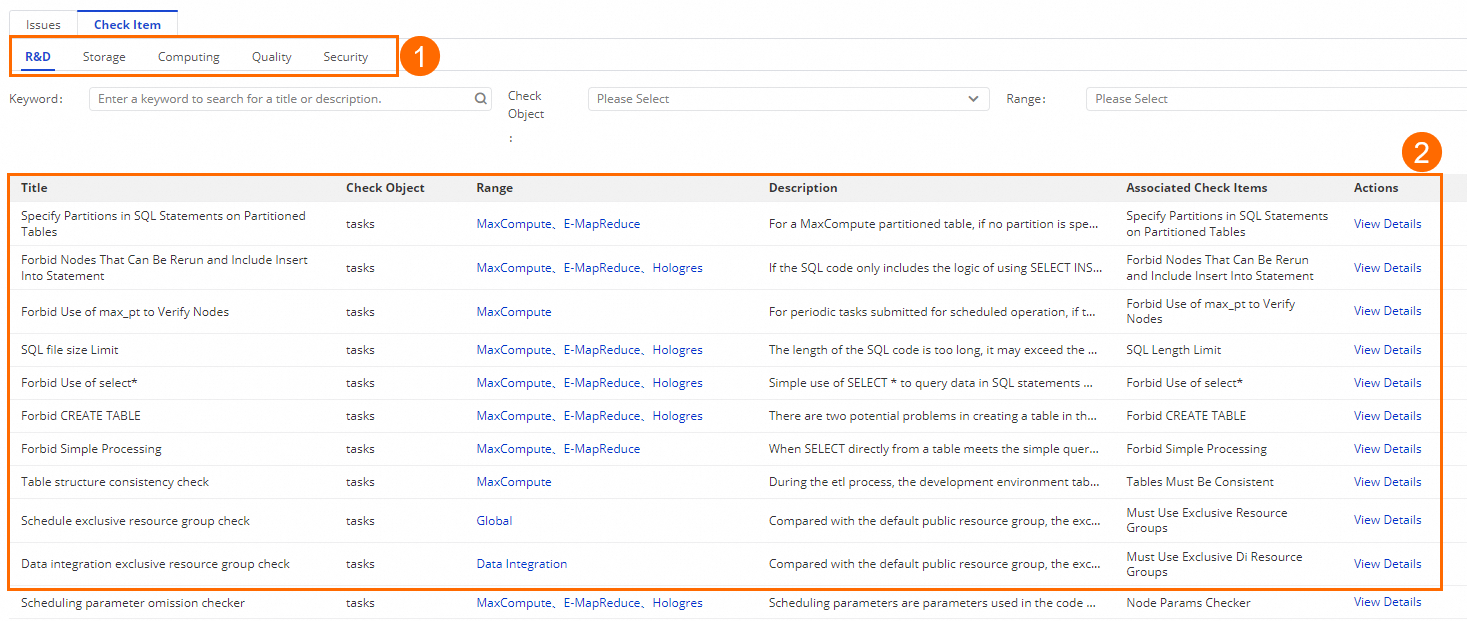Type in the Keyword search input field

click(x=280, y=99)
